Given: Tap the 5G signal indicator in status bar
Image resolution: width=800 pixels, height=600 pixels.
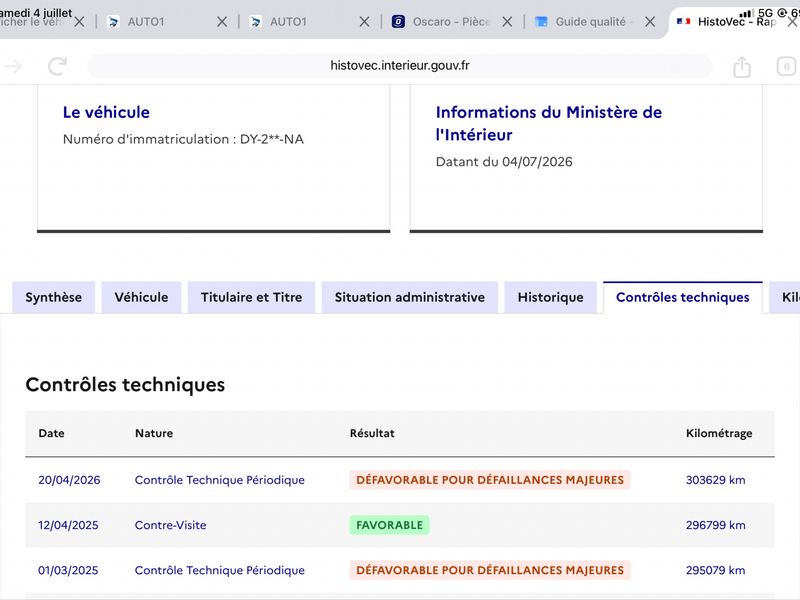Looking at the screenshot, I should click(765, 13).
